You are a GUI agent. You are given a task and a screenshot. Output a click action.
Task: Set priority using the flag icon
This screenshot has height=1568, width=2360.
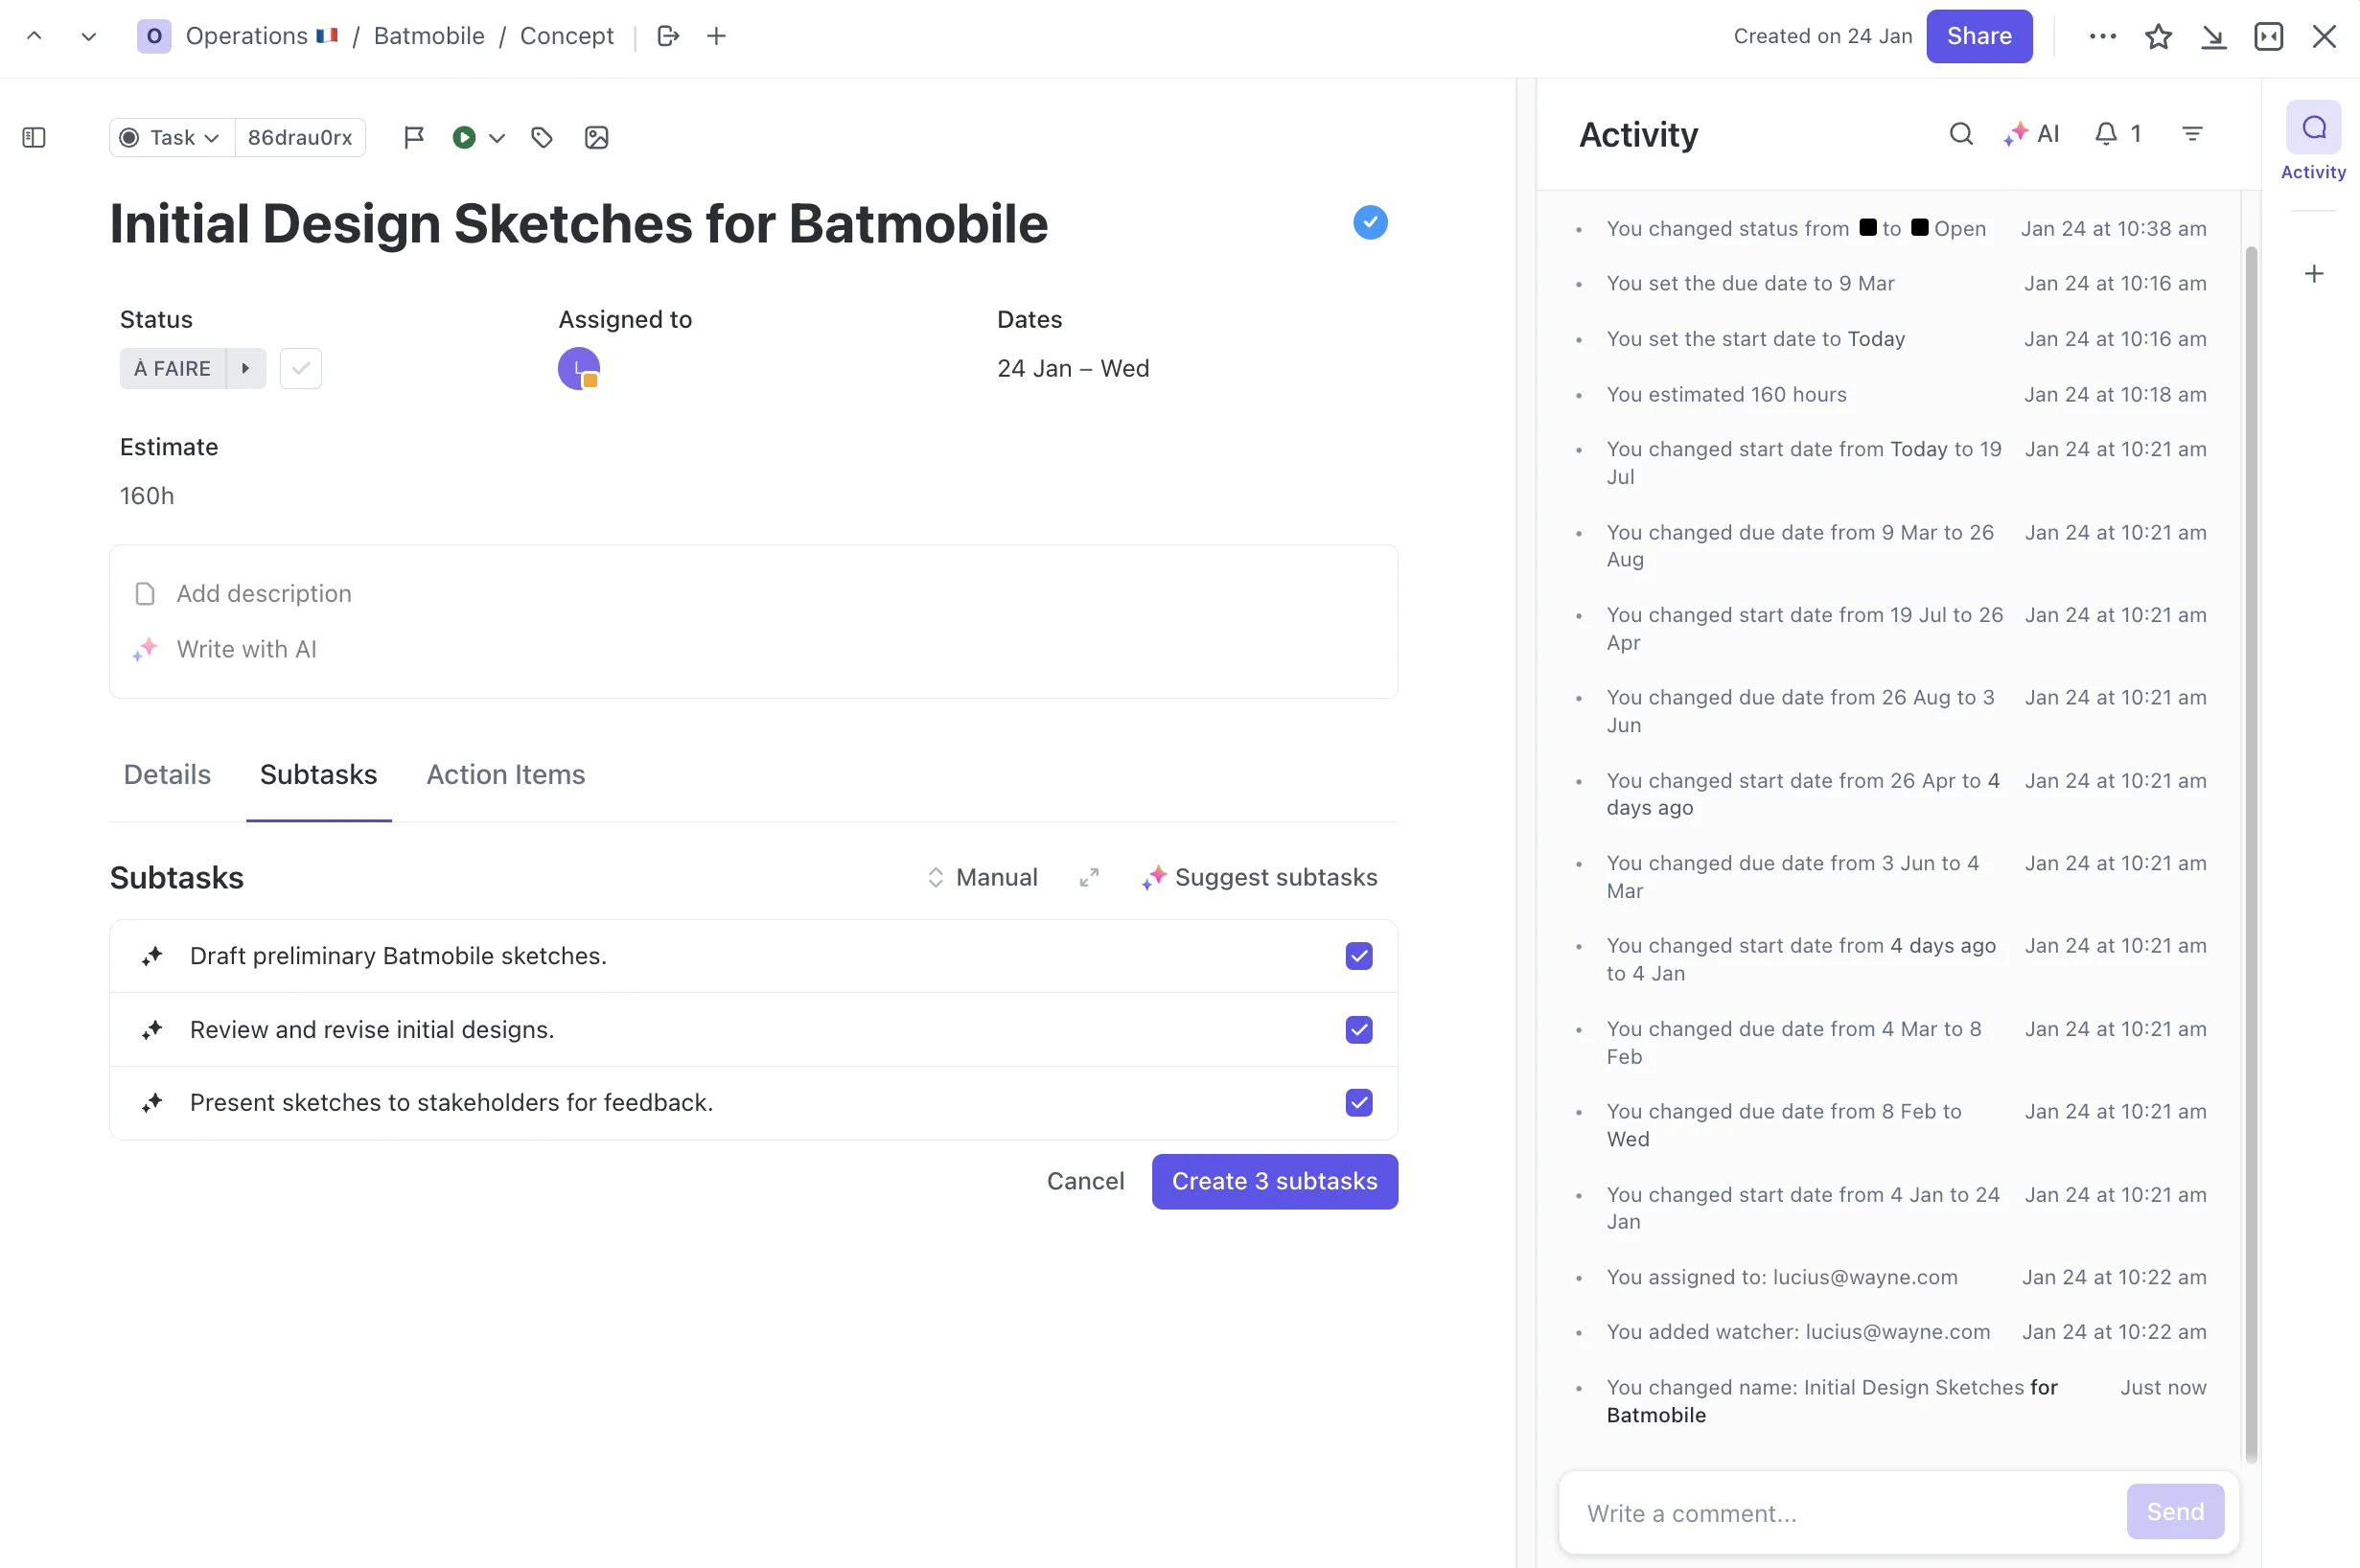click(x=413, y=137)
